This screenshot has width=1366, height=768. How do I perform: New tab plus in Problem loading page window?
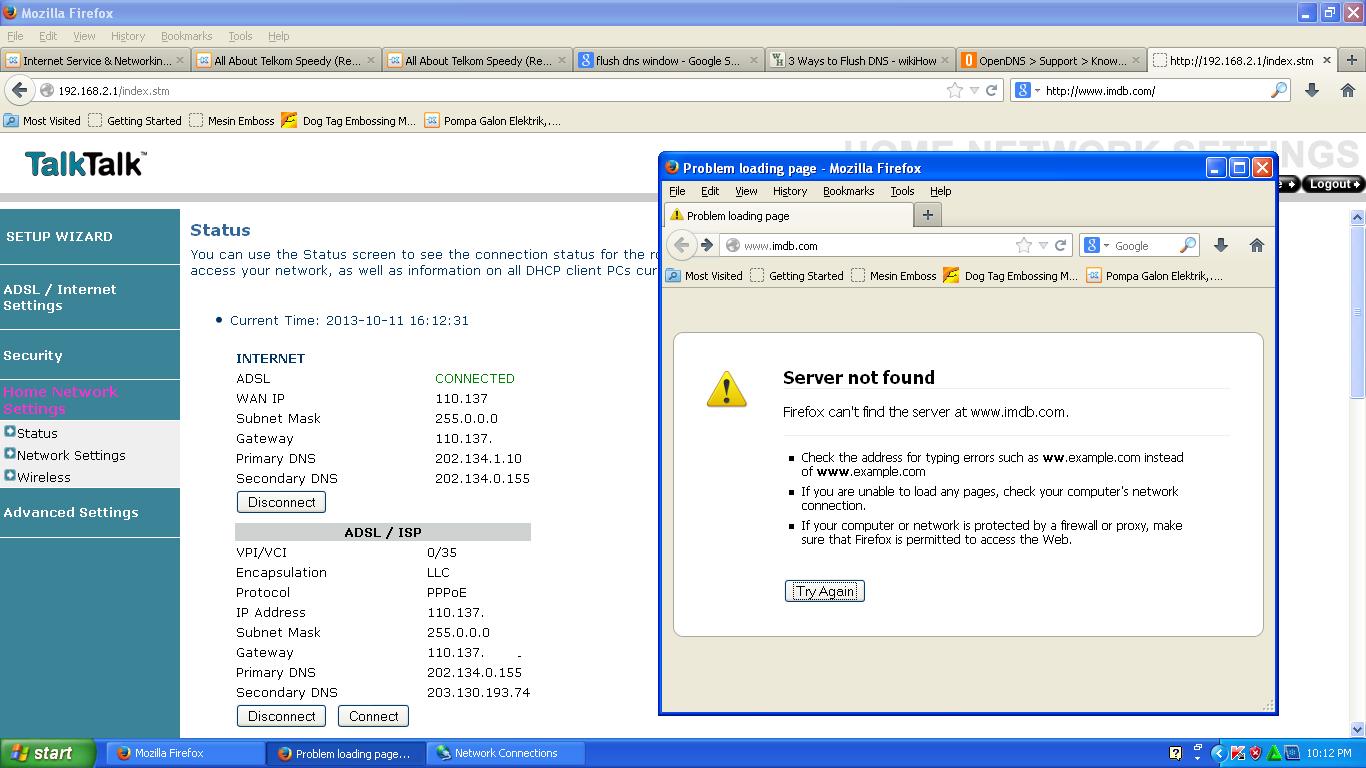[x=928, y=215]
